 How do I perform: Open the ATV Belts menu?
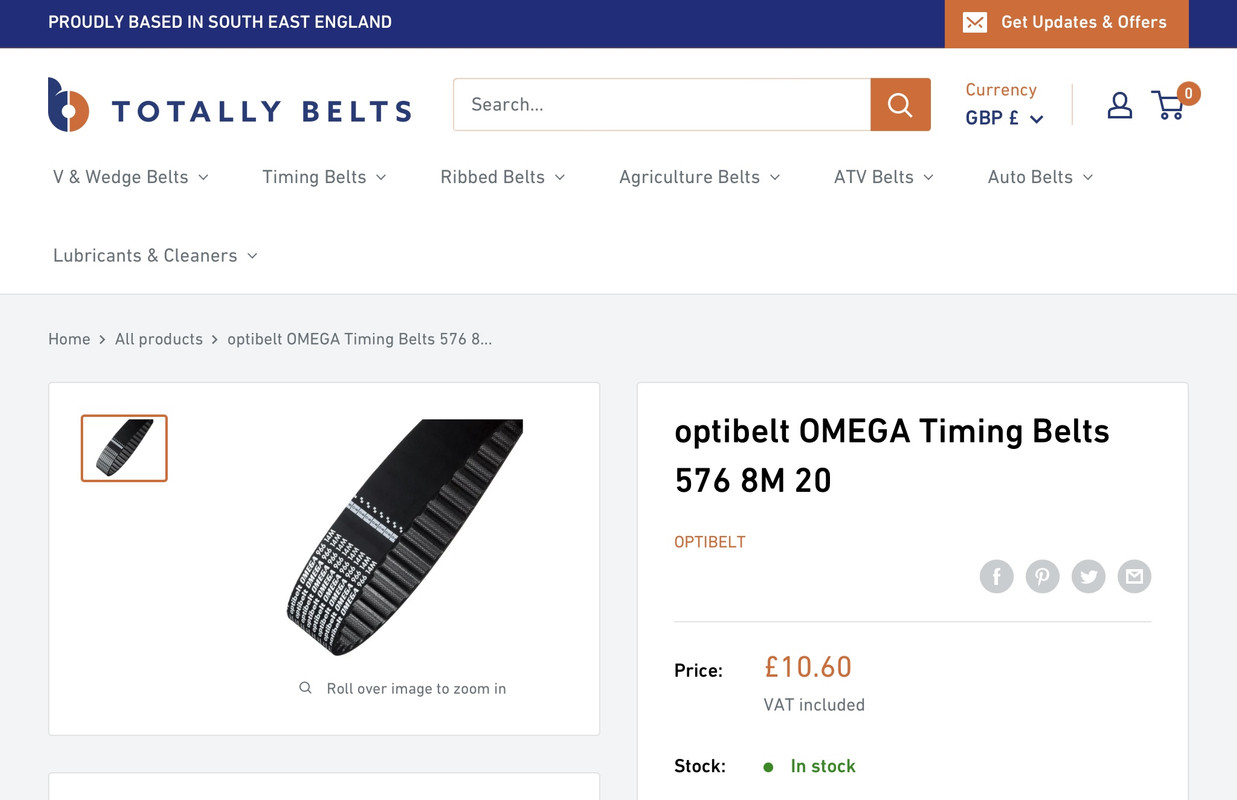tap(884, 177)
